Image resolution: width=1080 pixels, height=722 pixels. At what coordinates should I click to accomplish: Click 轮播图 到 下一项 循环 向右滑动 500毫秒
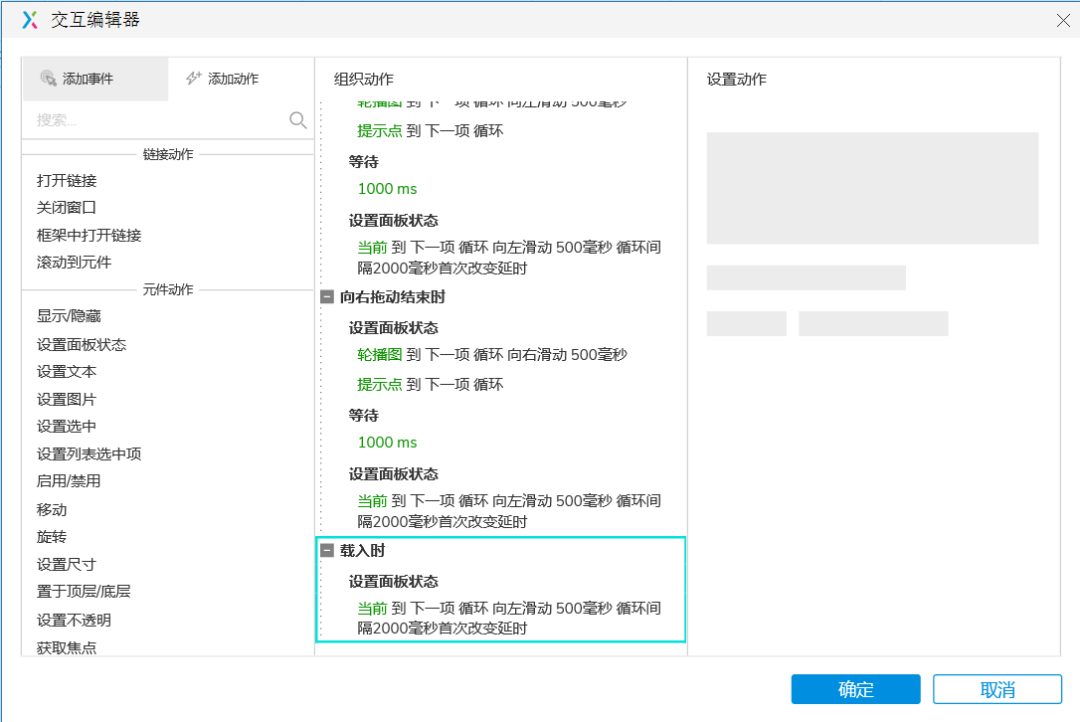click(492, 355)
